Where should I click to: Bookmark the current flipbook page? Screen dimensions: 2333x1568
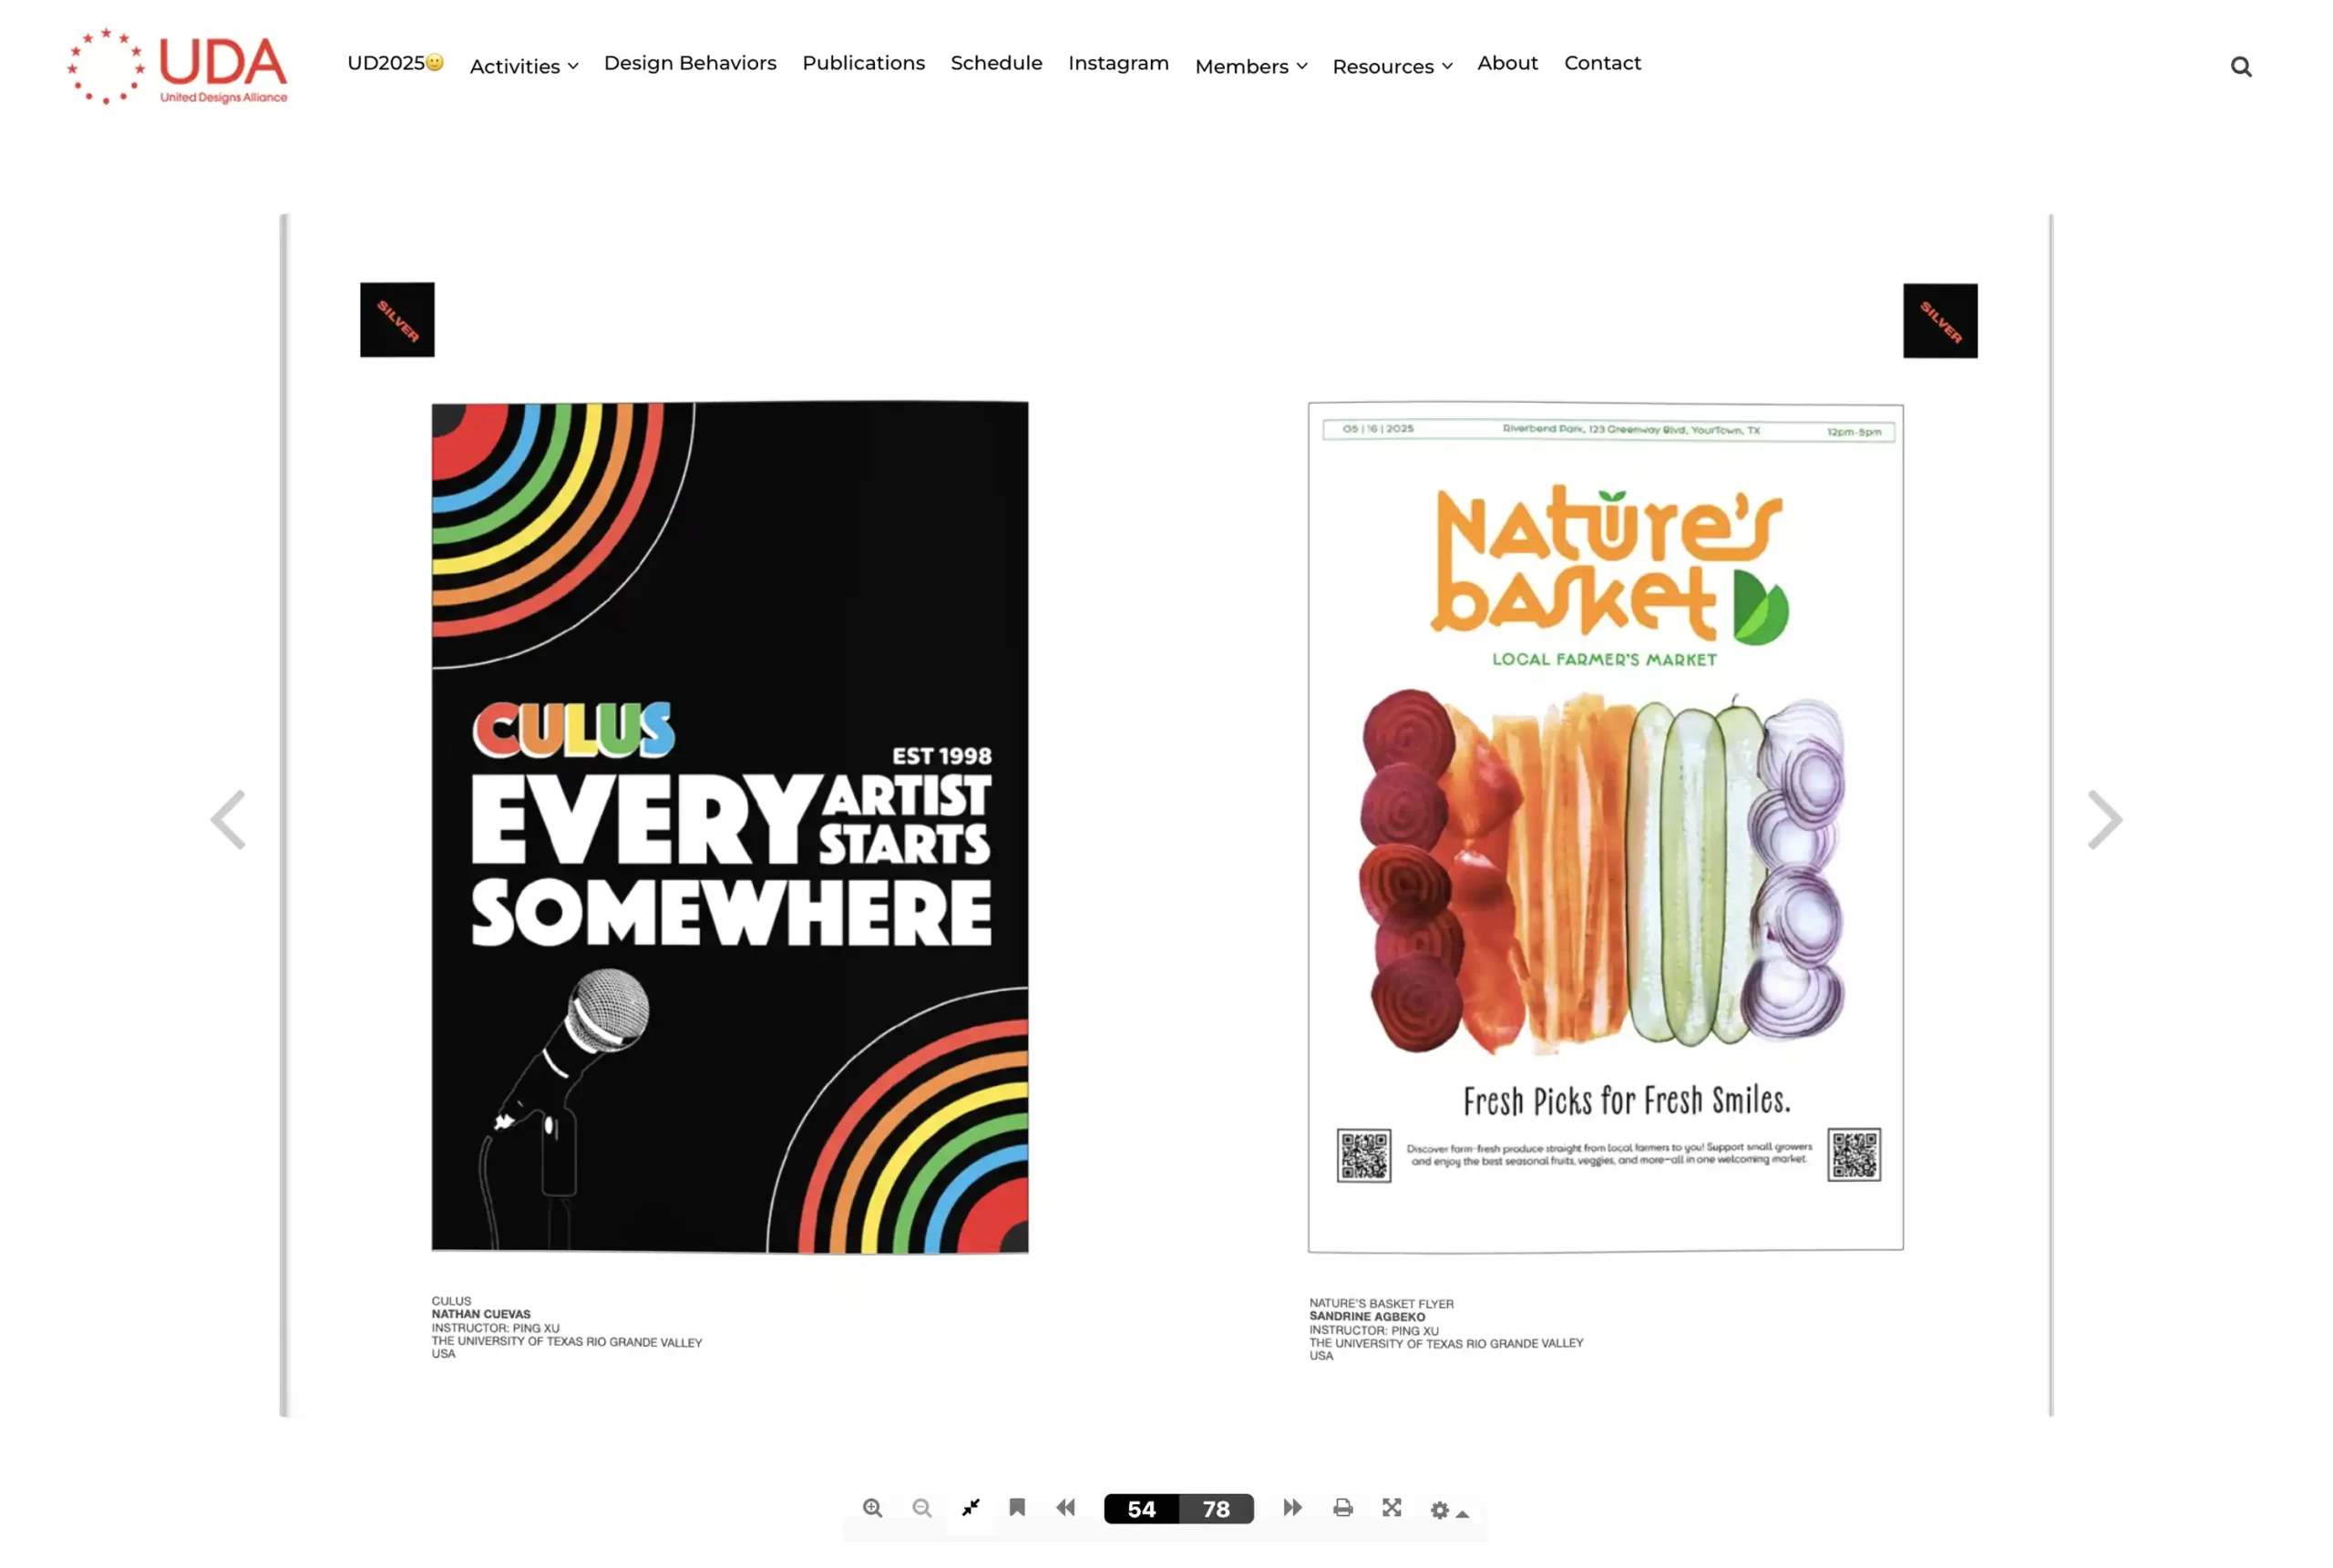(1017, 1508)
